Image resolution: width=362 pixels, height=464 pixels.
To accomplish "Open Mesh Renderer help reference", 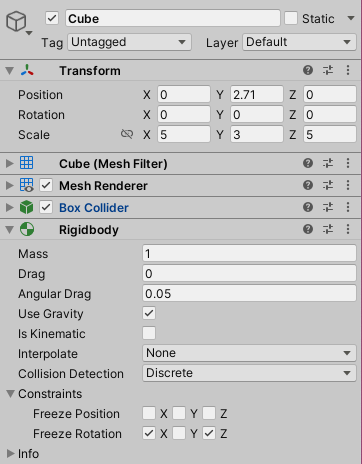I will [308, 185].
